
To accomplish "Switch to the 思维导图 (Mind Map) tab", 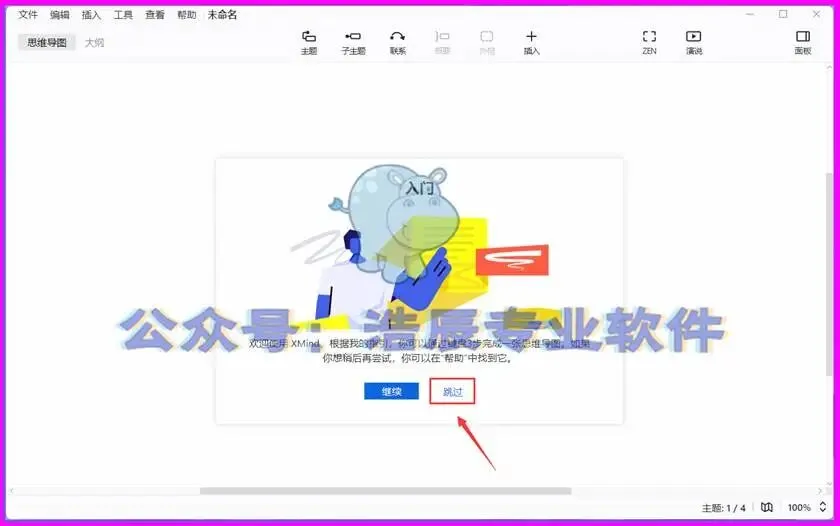I will click(x=47, y=42).
